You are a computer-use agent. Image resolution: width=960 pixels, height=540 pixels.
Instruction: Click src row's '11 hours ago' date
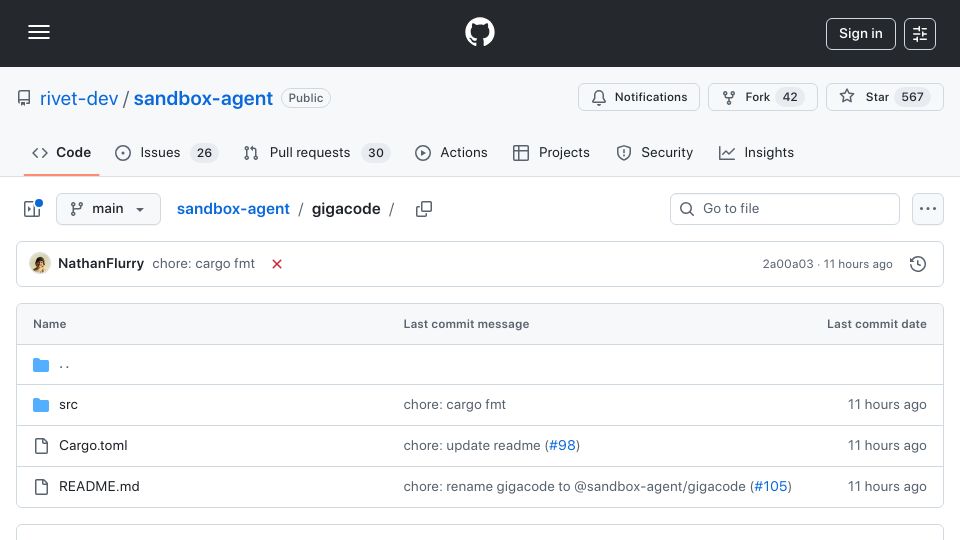(x=887, y=405)
